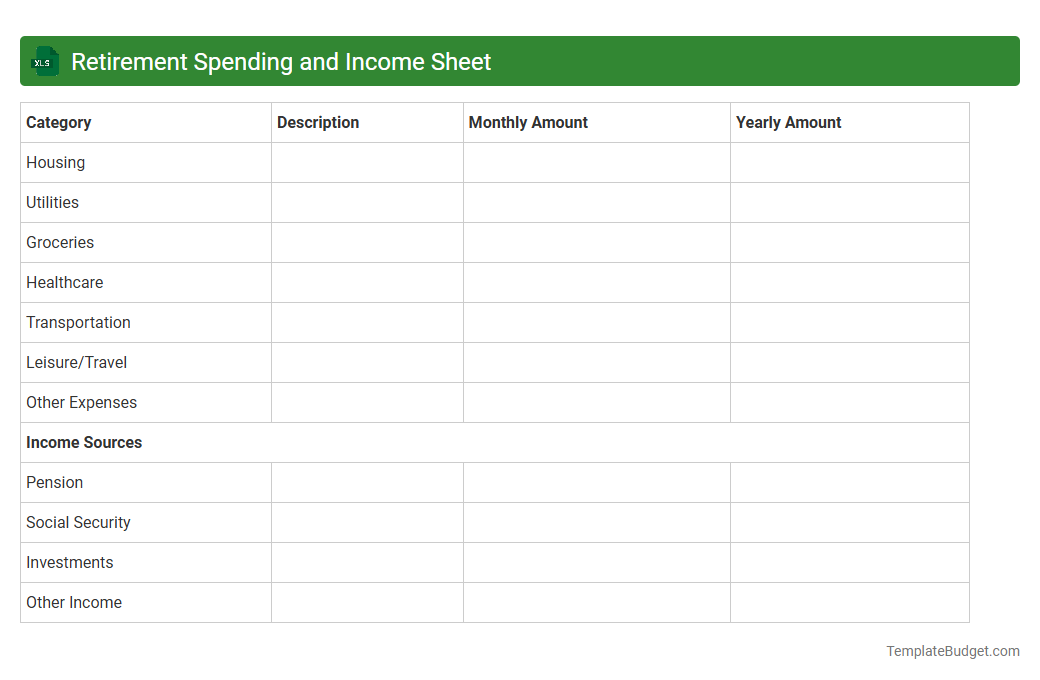Select the Income Sources section header

click(84, 442)
